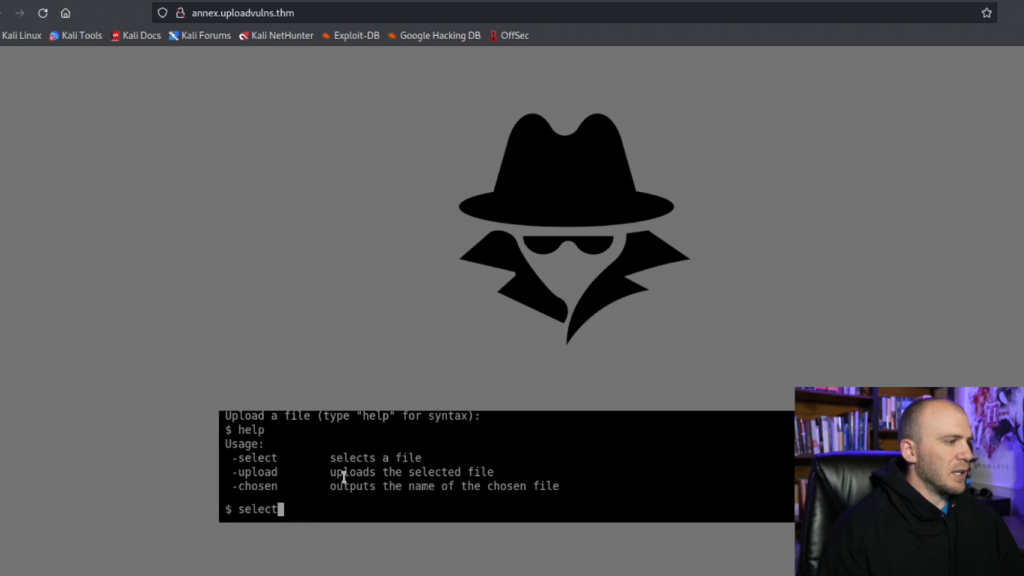Open the Exploit-DB bookmark
Screen dimensions: 1024x576
click(351, 35)
